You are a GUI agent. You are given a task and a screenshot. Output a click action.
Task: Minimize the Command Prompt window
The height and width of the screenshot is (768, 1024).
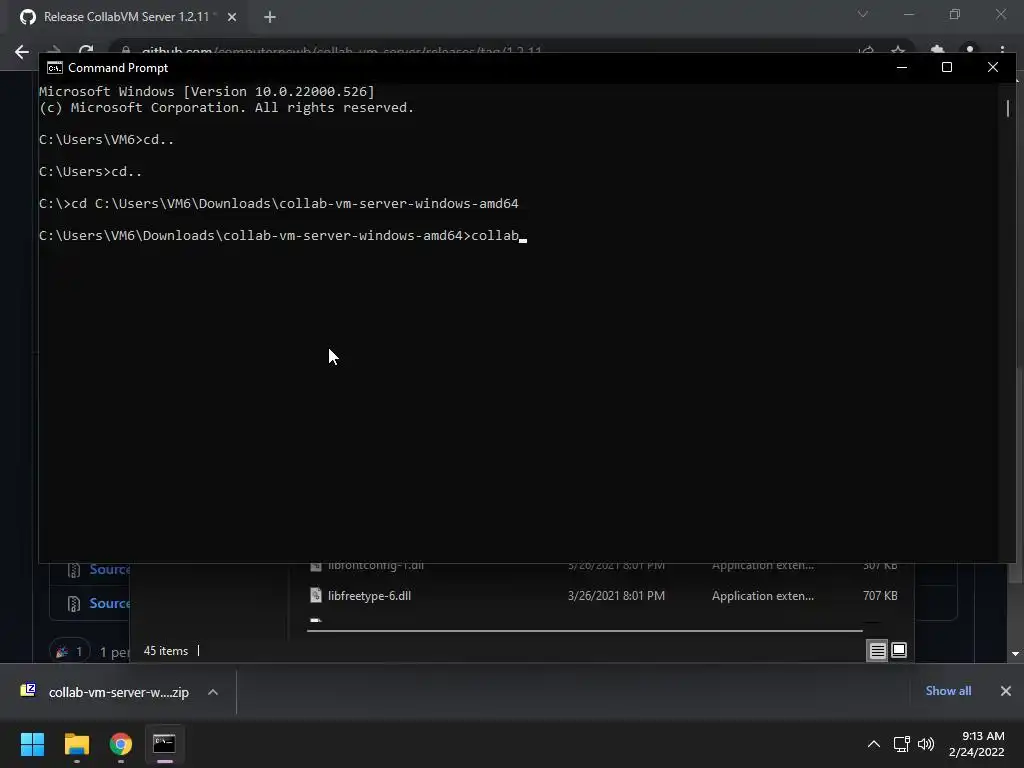coord(902,67)
